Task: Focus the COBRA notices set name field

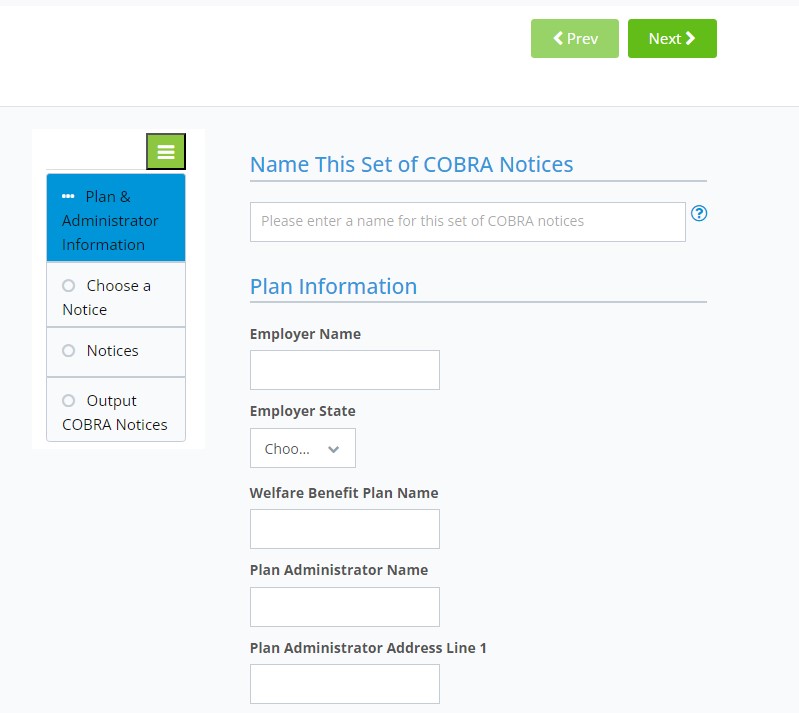Action: (467, 222)
